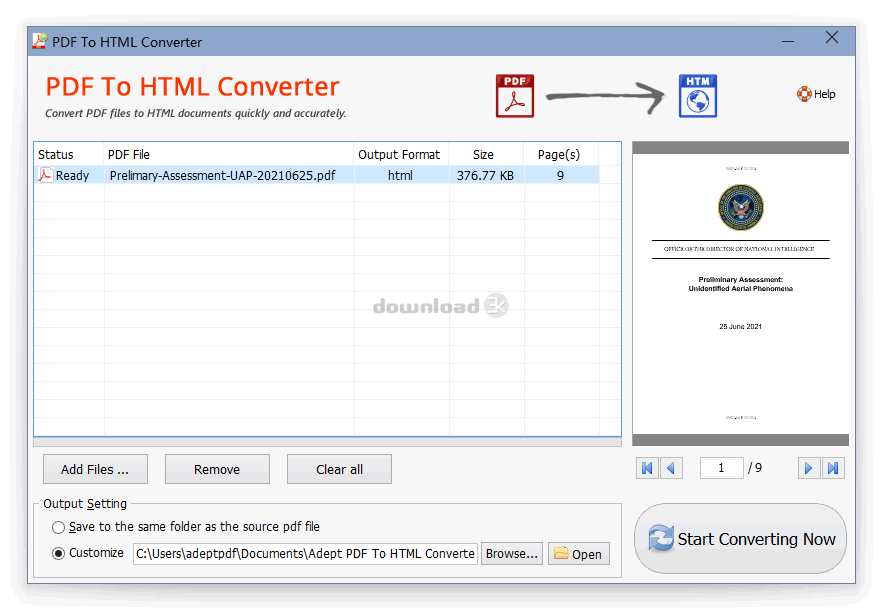The image size is (882, 610).
Task: Click the PDF icon beside Ready status
Action: (45, 175)
